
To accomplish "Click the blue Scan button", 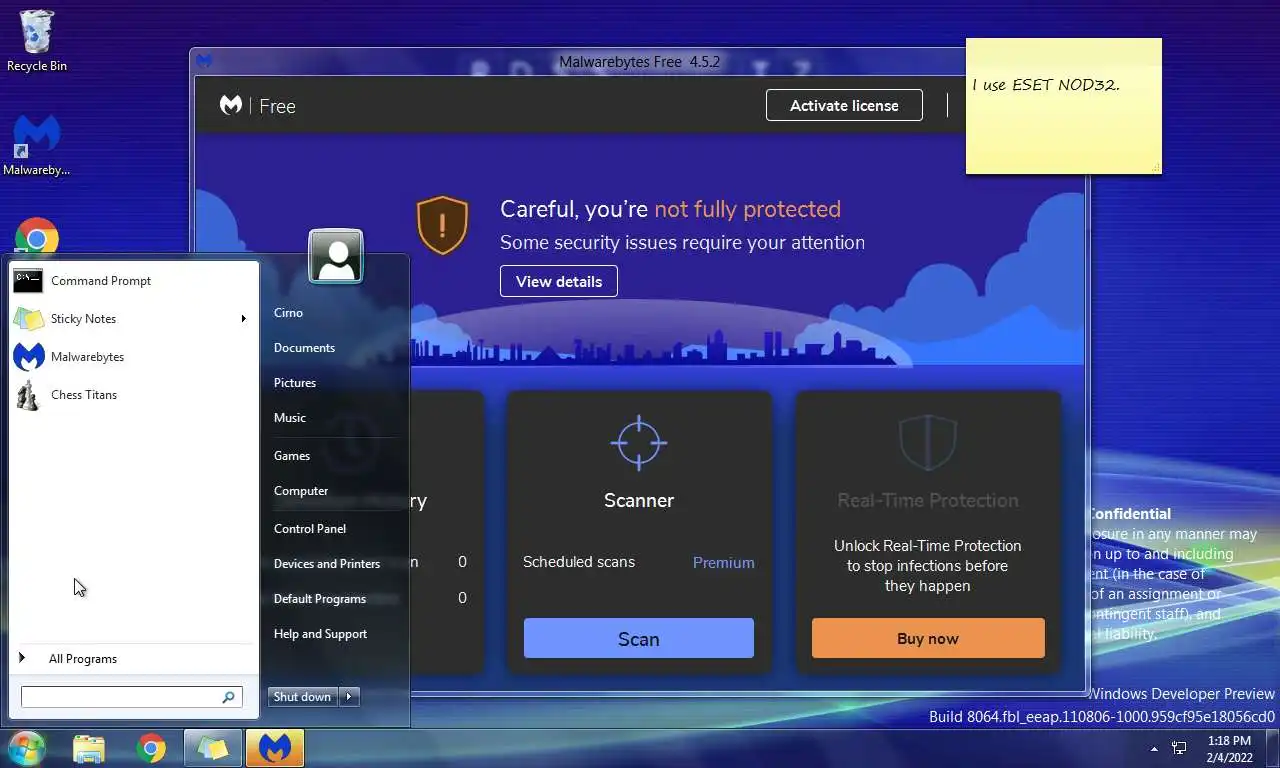I will (639, 638).
